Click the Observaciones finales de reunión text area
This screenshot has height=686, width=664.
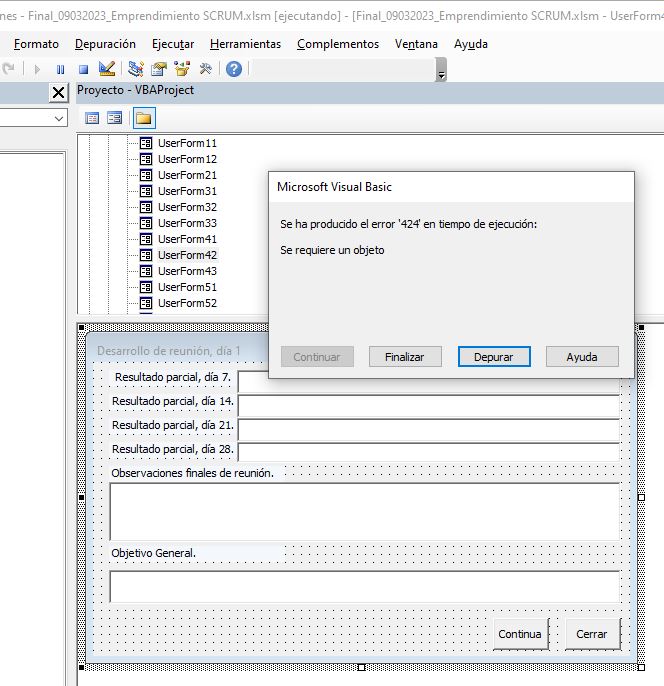pyautogui.click(x=364, y=511)
